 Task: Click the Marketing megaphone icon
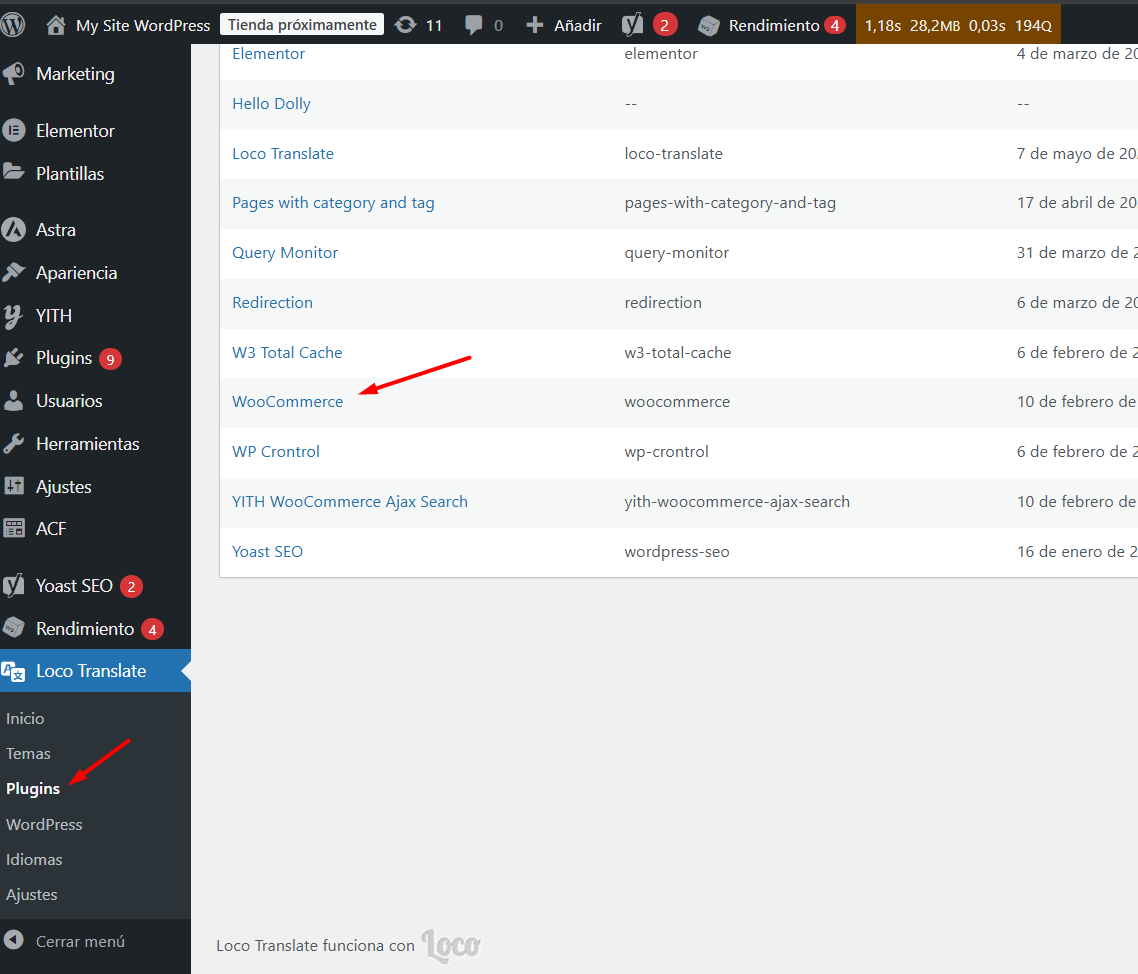[14, 73]
